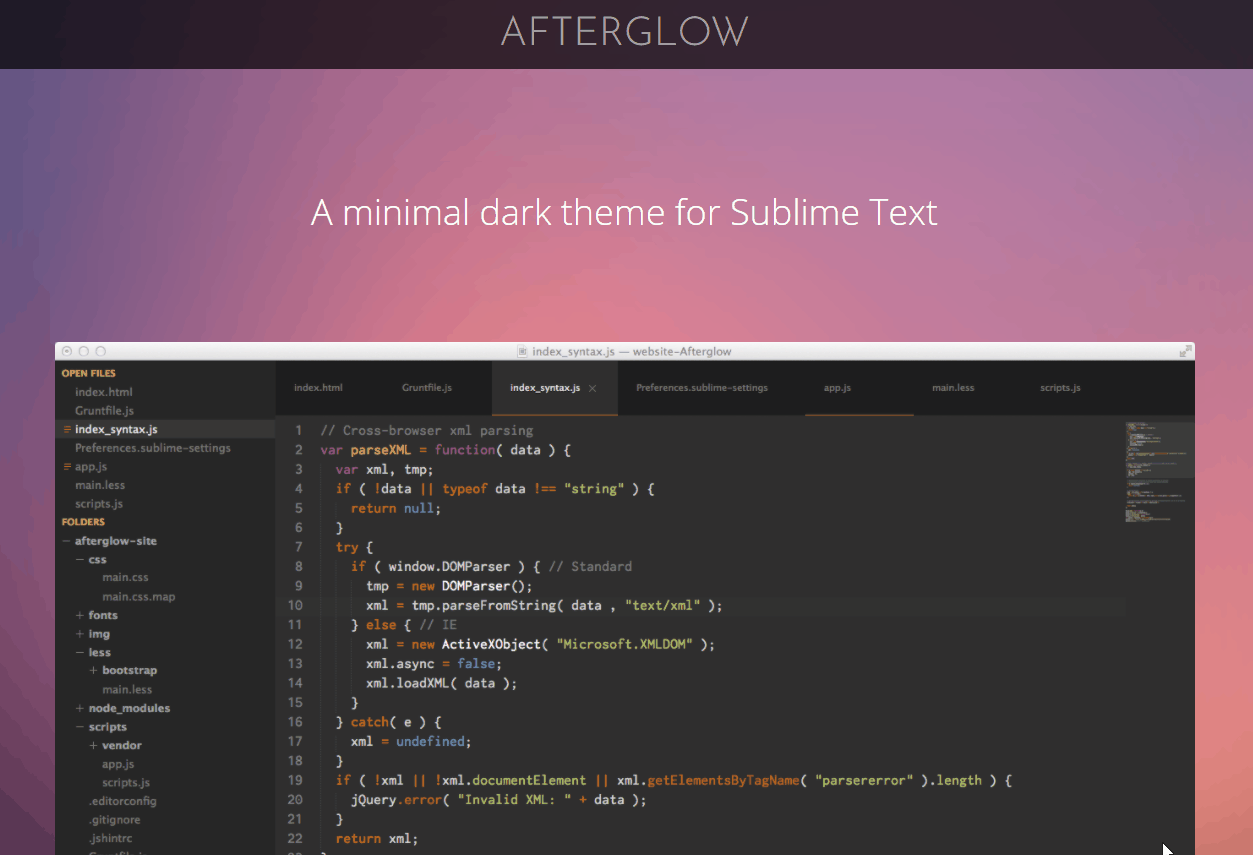Switch to the app.js tab
The width and height of the screenshot is (1253, 855).
click(x=837, y=387)
